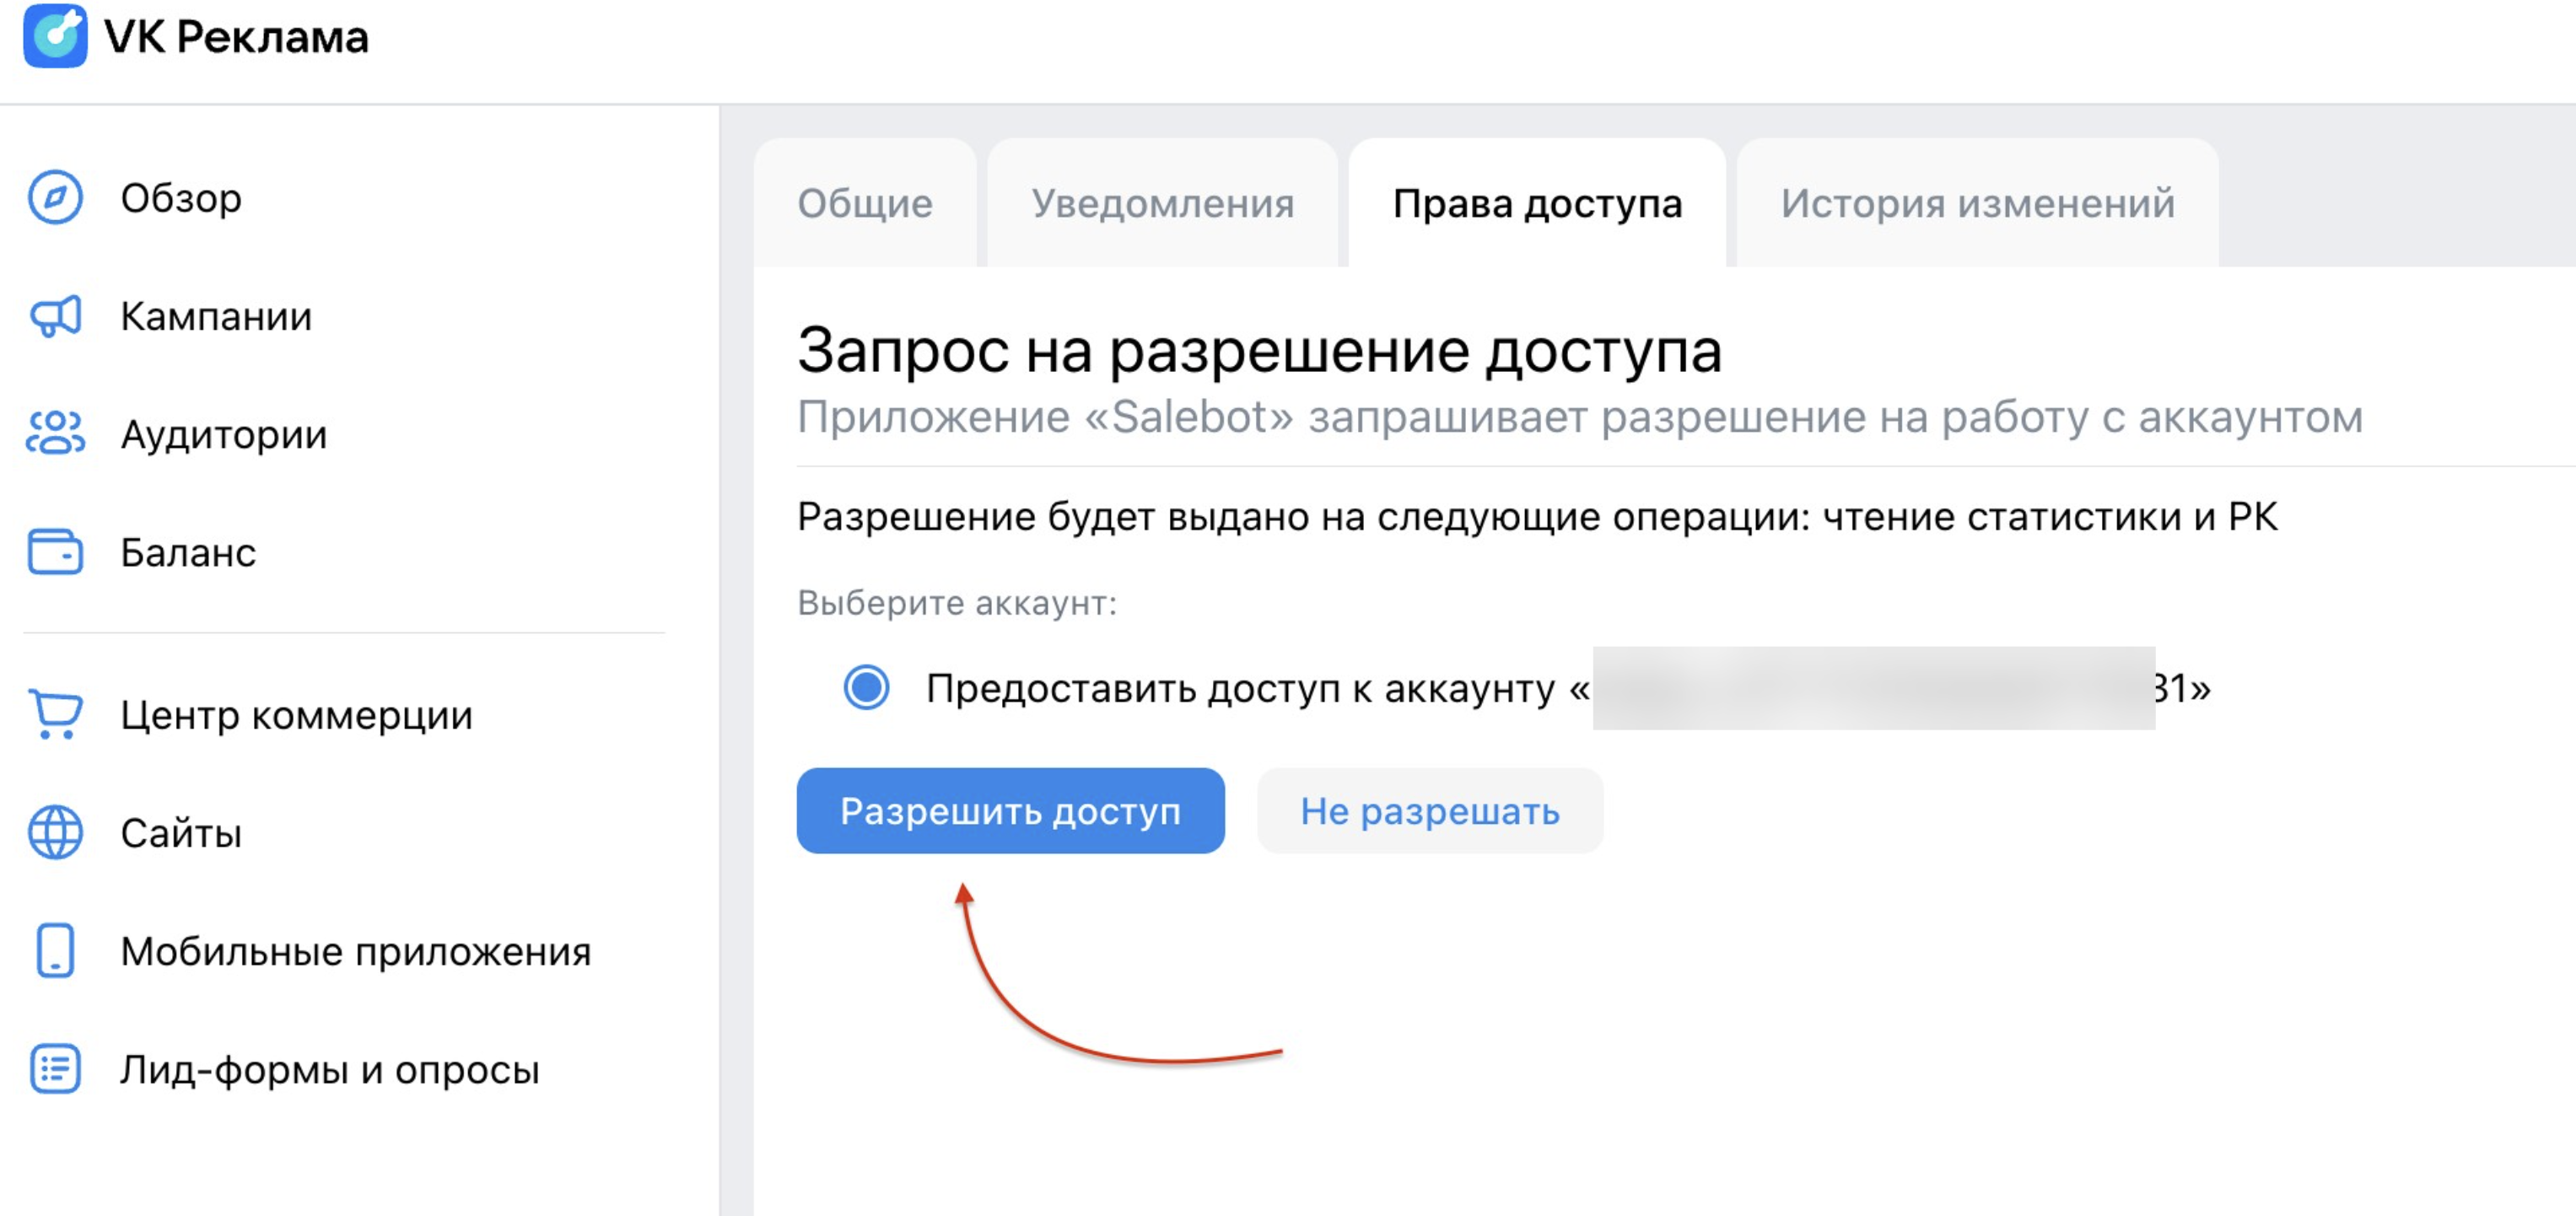Open the Уведомления tab
Screen dimensions: 2576x1216
(x=1162, y=204)
